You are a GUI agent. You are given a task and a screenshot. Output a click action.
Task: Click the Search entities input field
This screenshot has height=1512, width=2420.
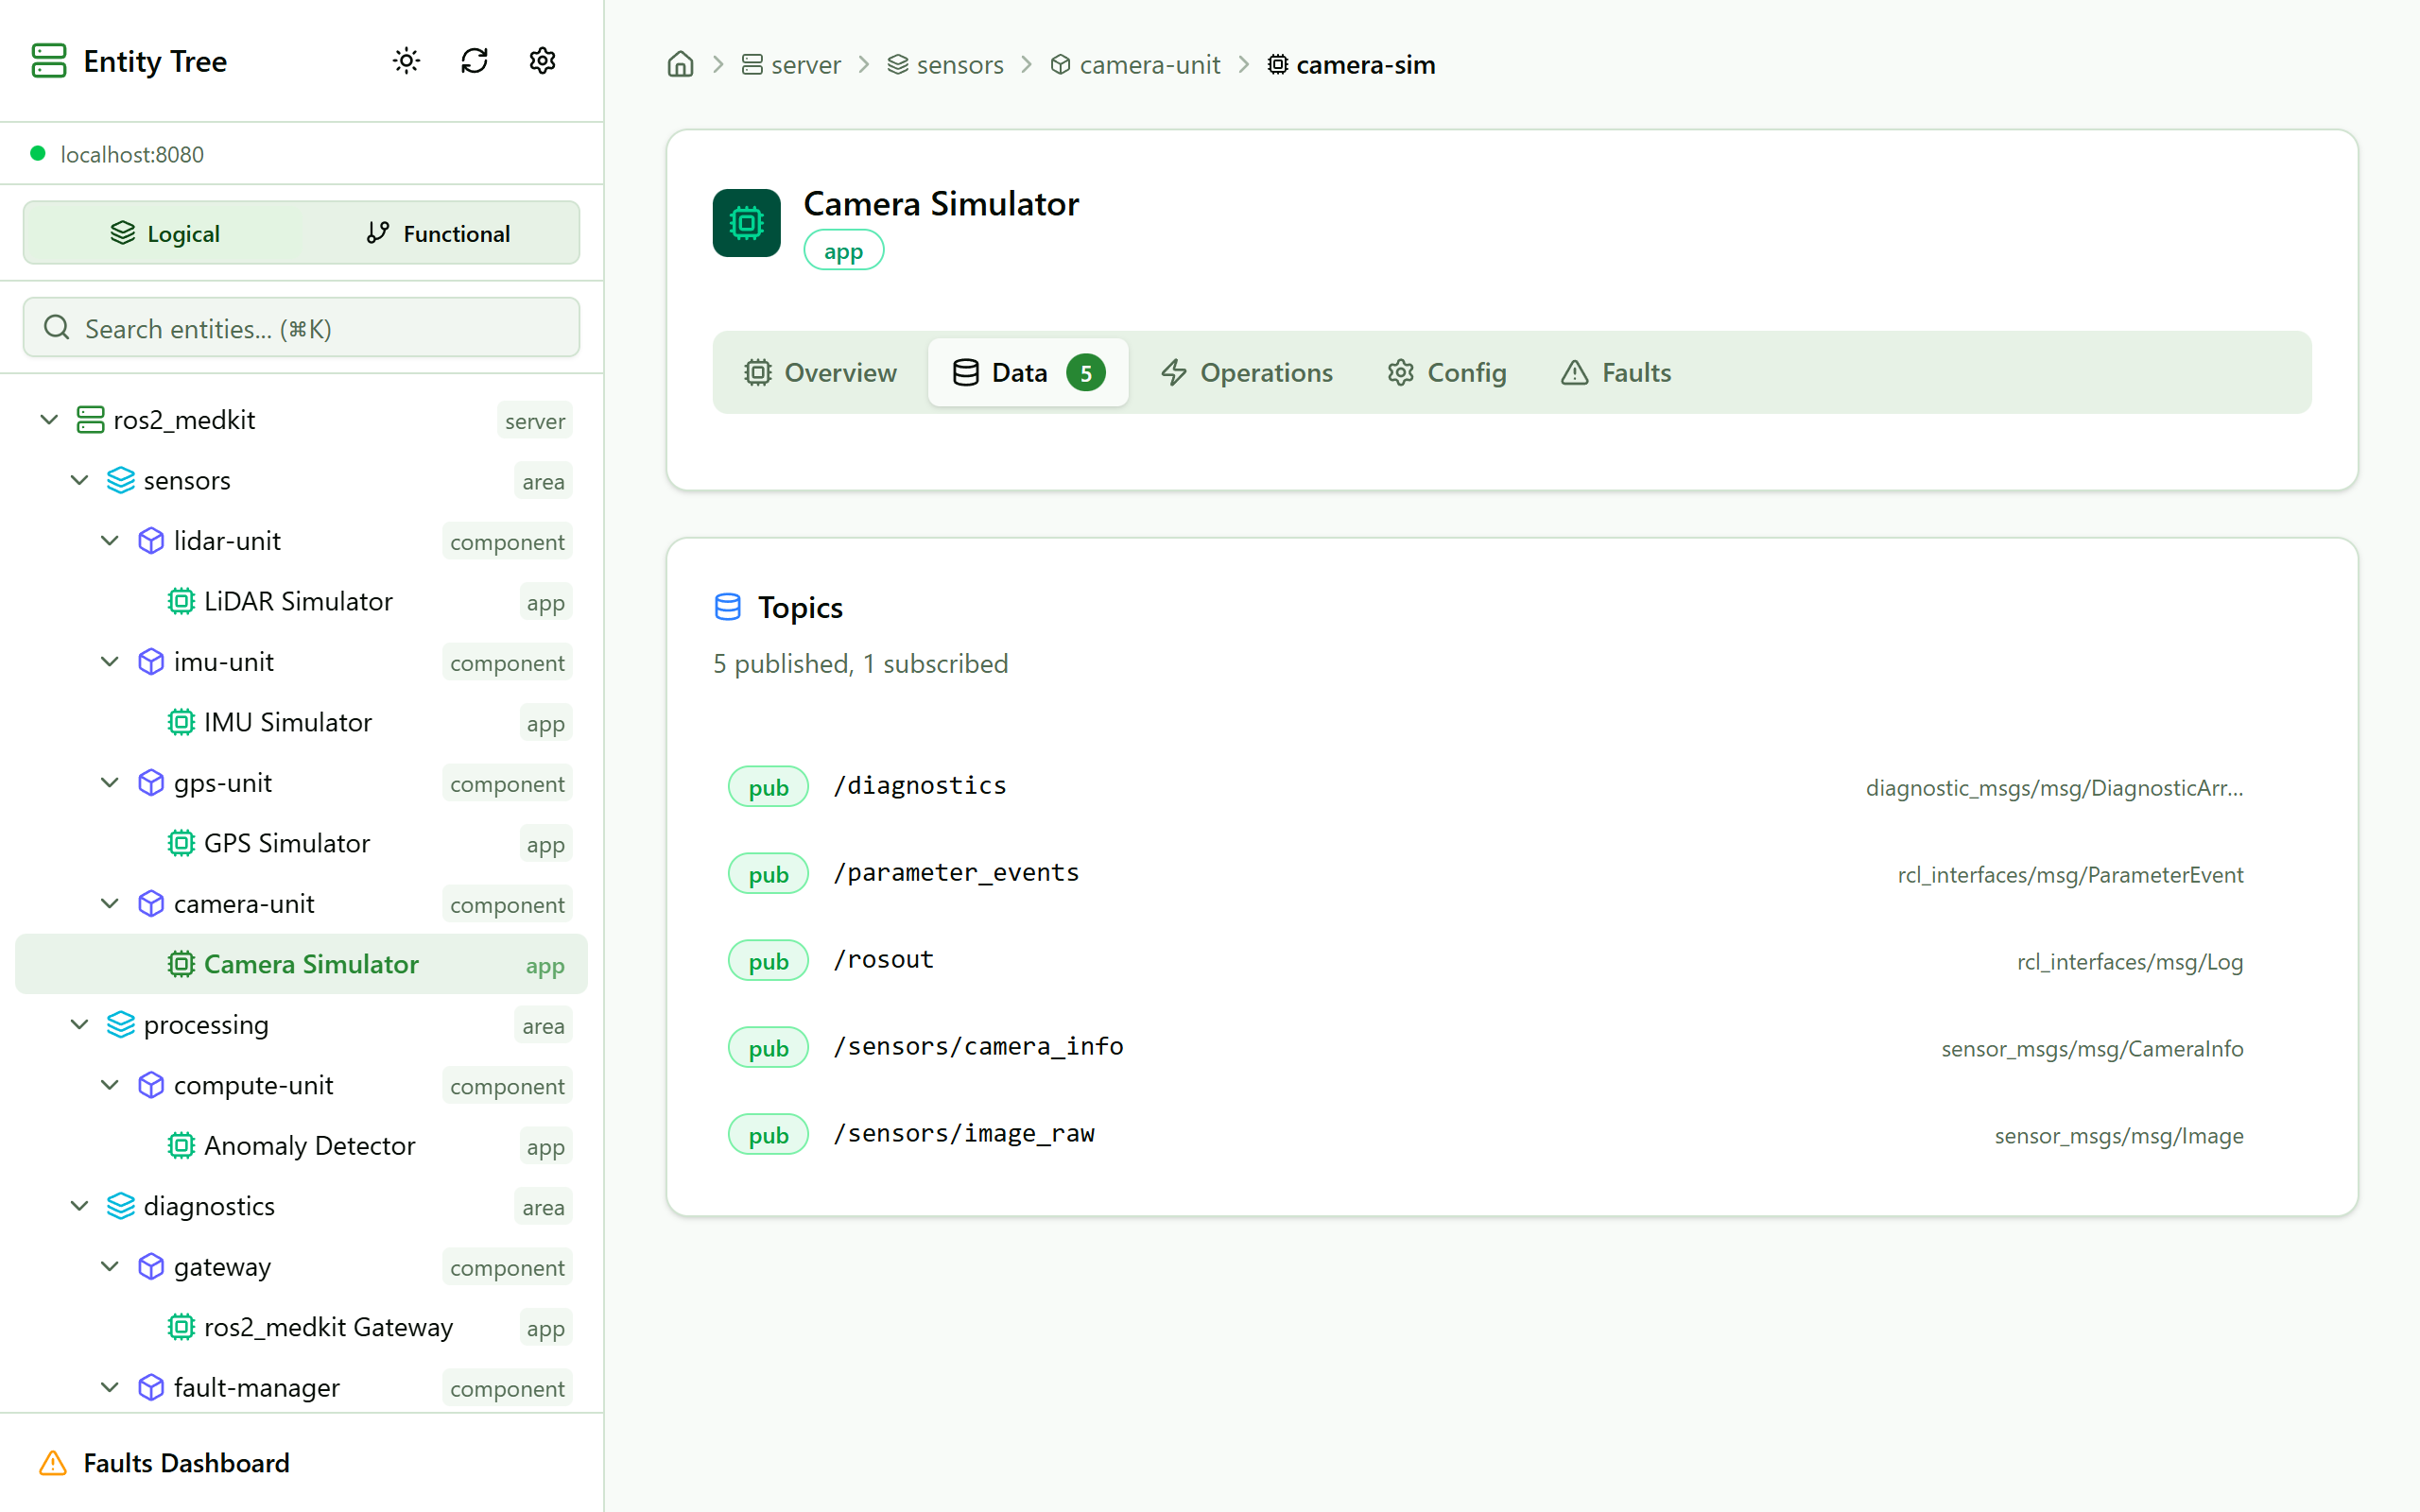tap(301, 328)
